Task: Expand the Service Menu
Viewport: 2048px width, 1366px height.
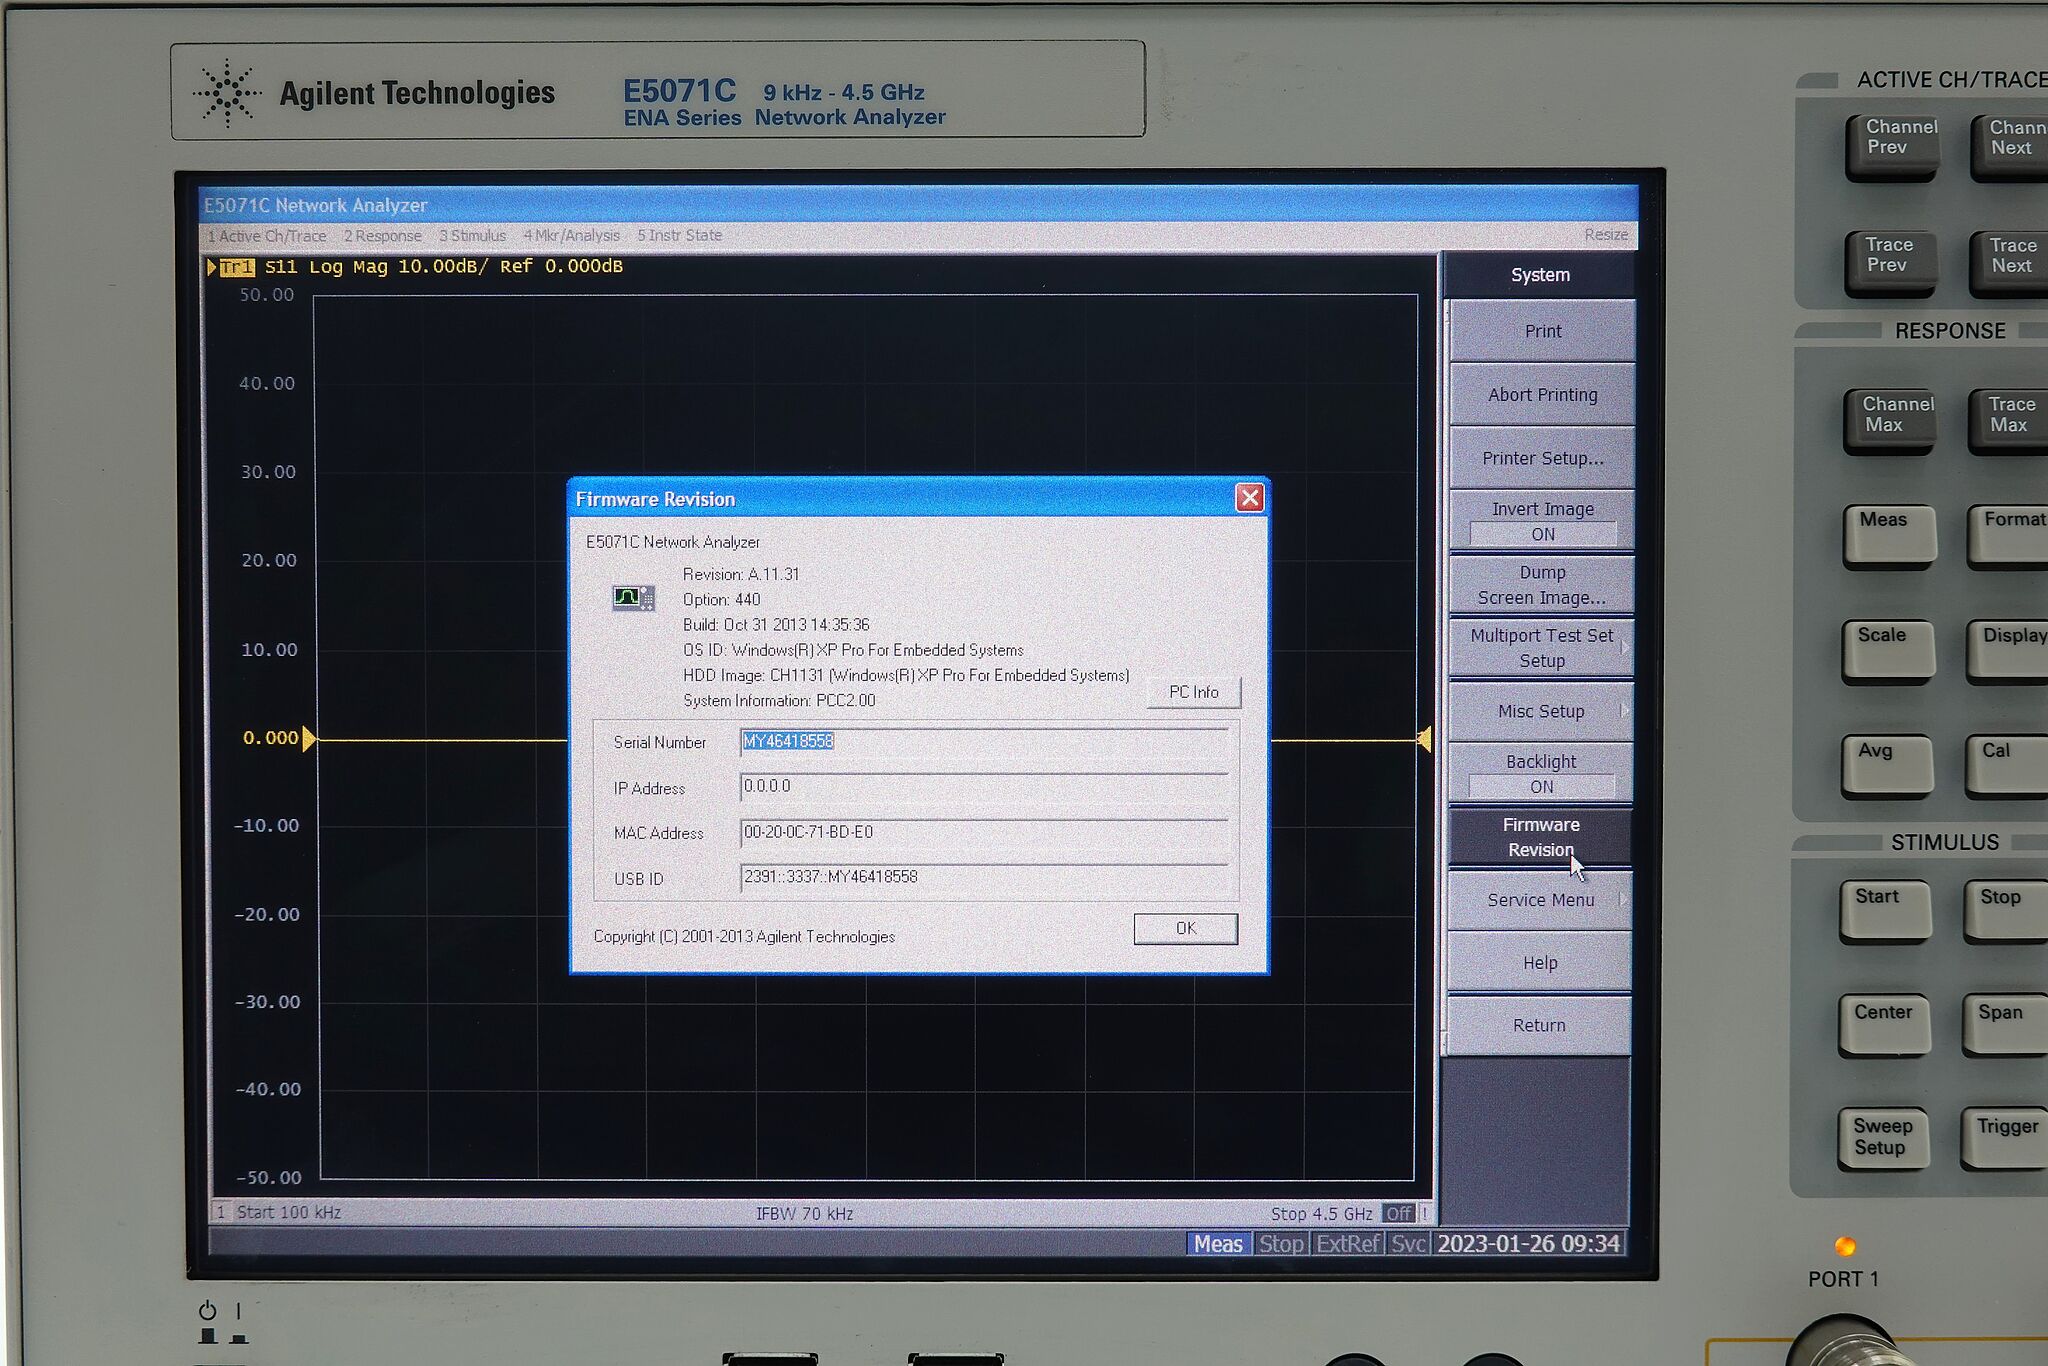Action: click(1541, 900)
